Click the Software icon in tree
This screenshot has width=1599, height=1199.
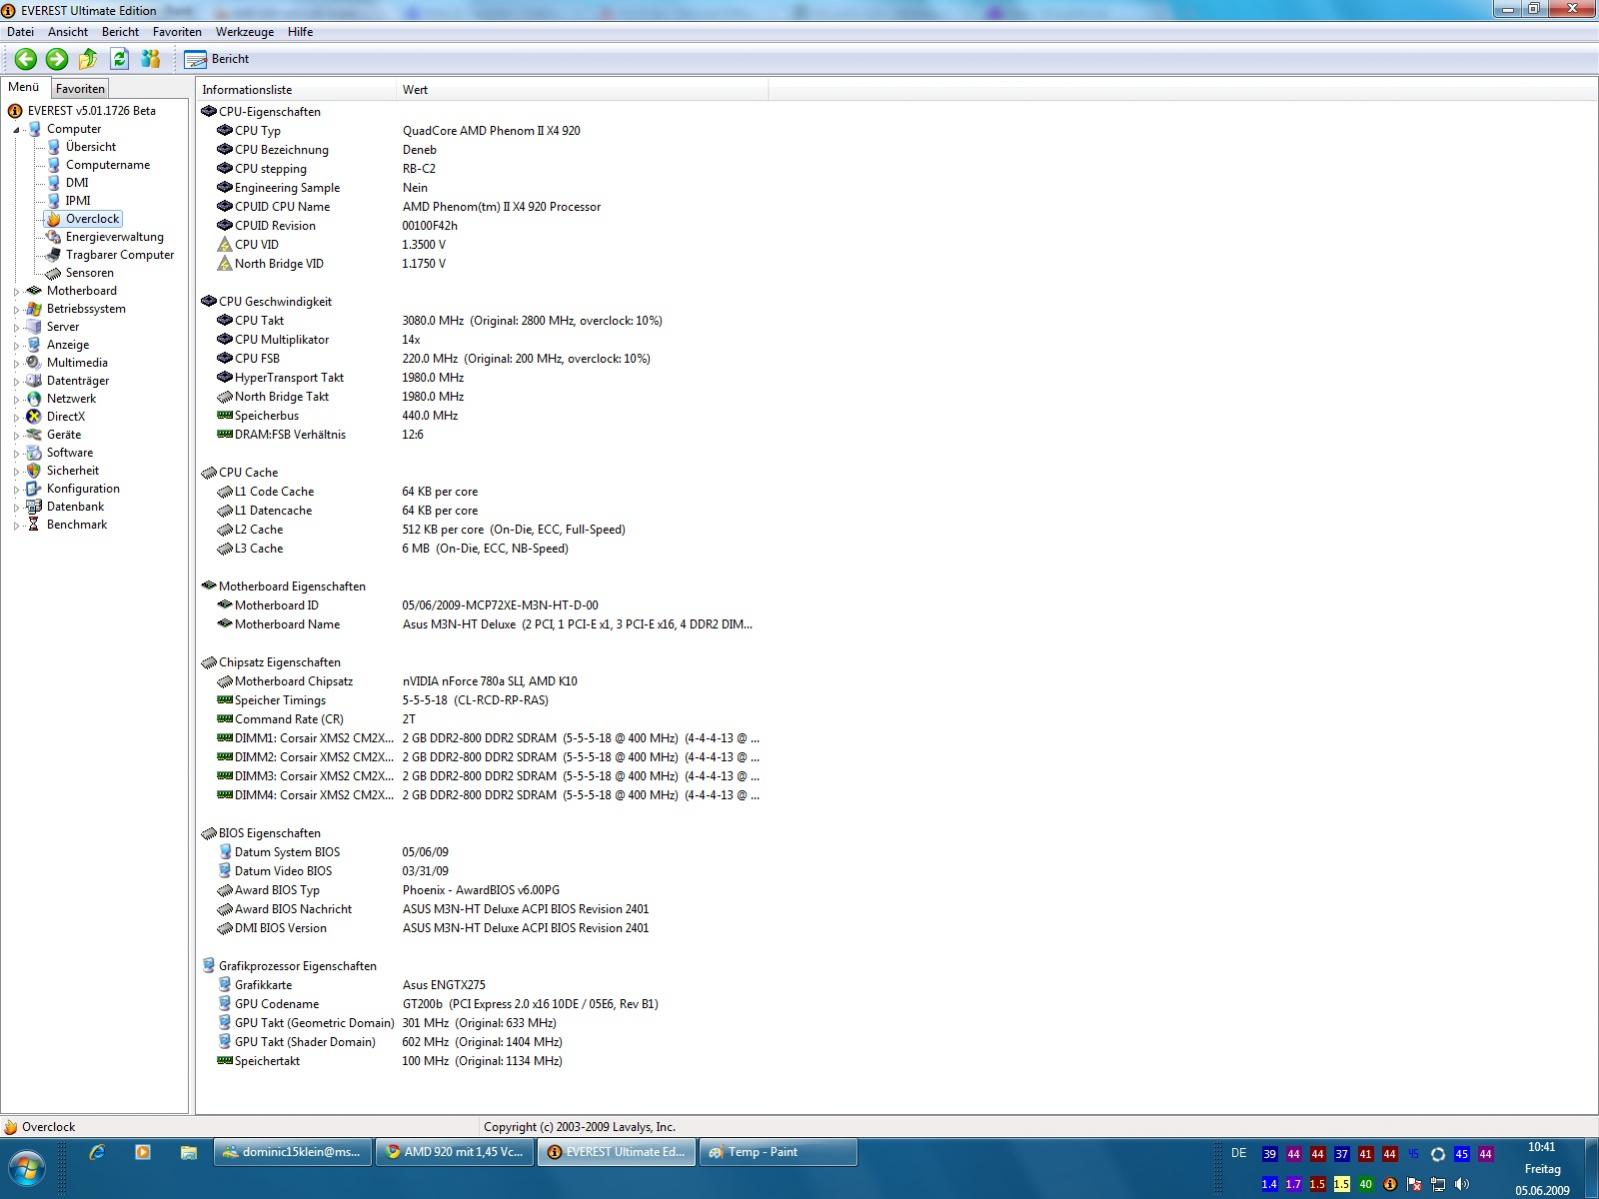(x=34, y=453)
